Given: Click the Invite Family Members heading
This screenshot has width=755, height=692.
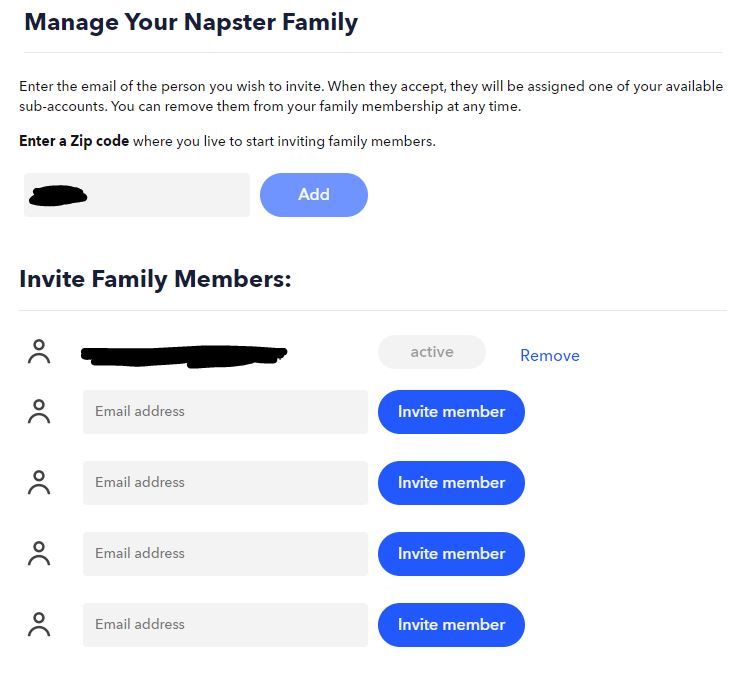Looking at the screenshot, I should click(x=155, y=279).
